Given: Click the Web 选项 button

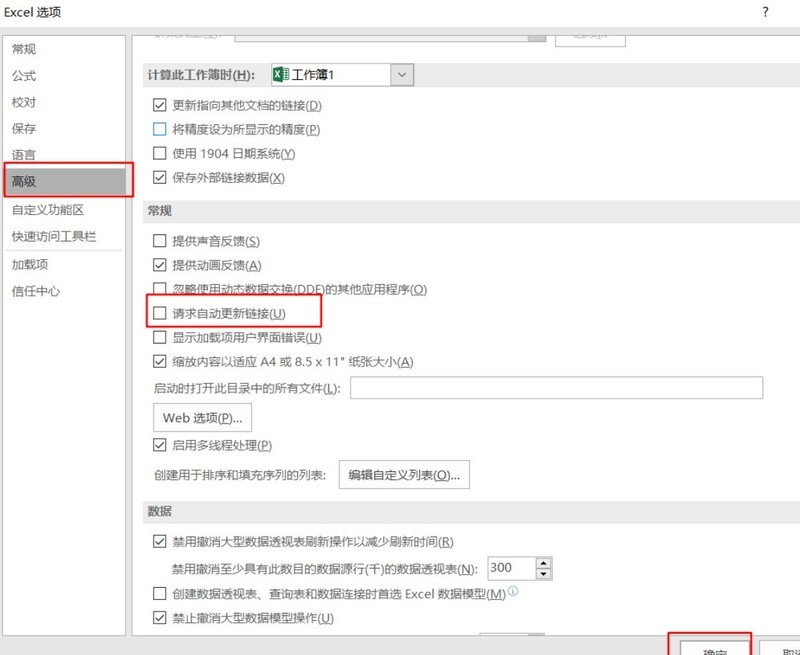Looking at the screenshot, I should (x=204, y=418).
